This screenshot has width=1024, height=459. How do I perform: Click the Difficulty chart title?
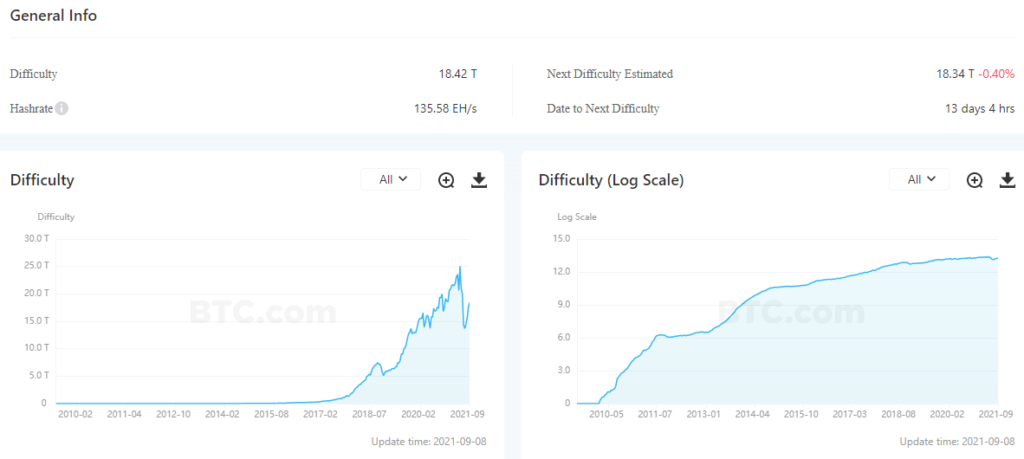point(42,180)
